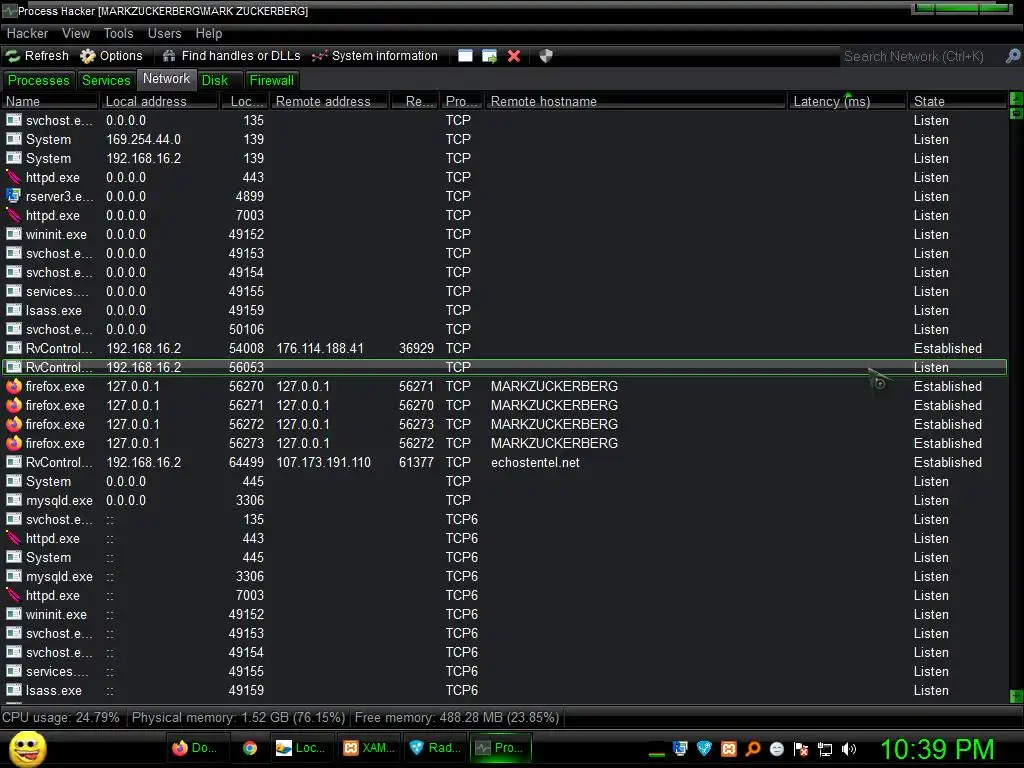The height and width of the screenshot is (768, 1024).
Task: Sort by Remote hostname column header
Action: tap(635, 101)
